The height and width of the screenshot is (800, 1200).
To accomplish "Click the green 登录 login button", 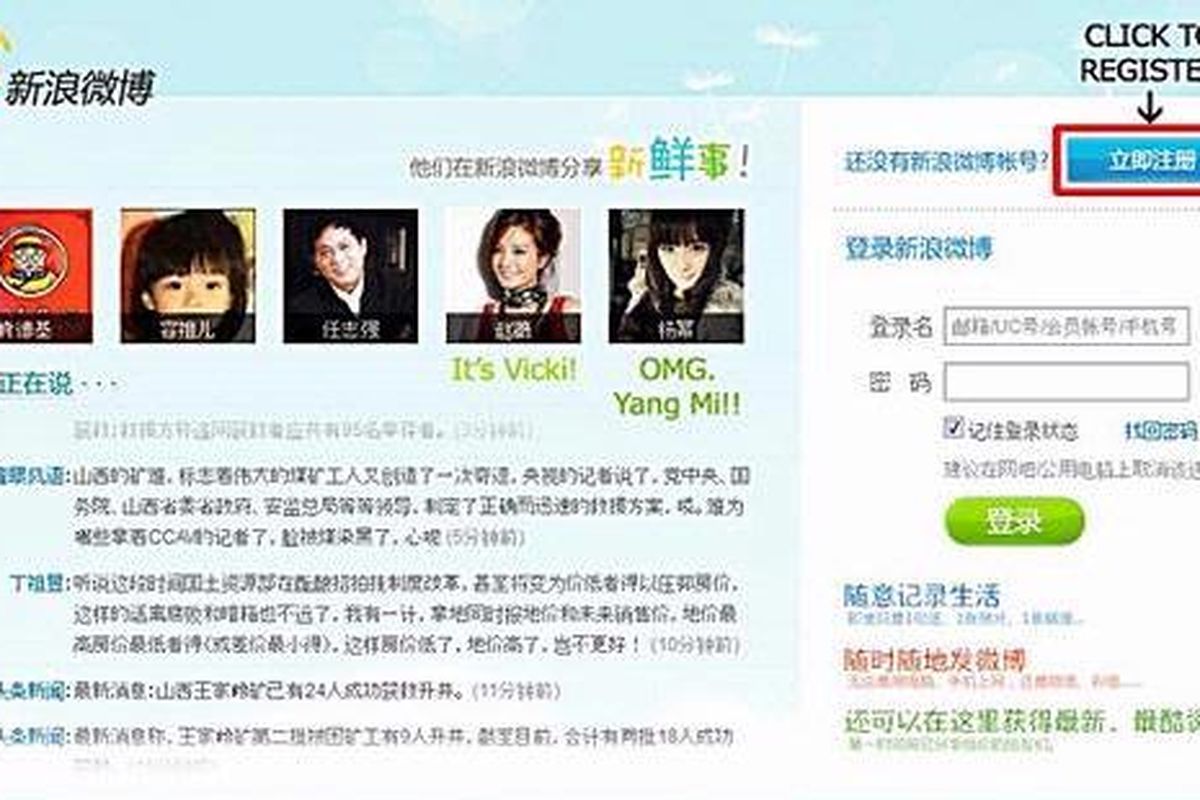I will point(1014,521).
